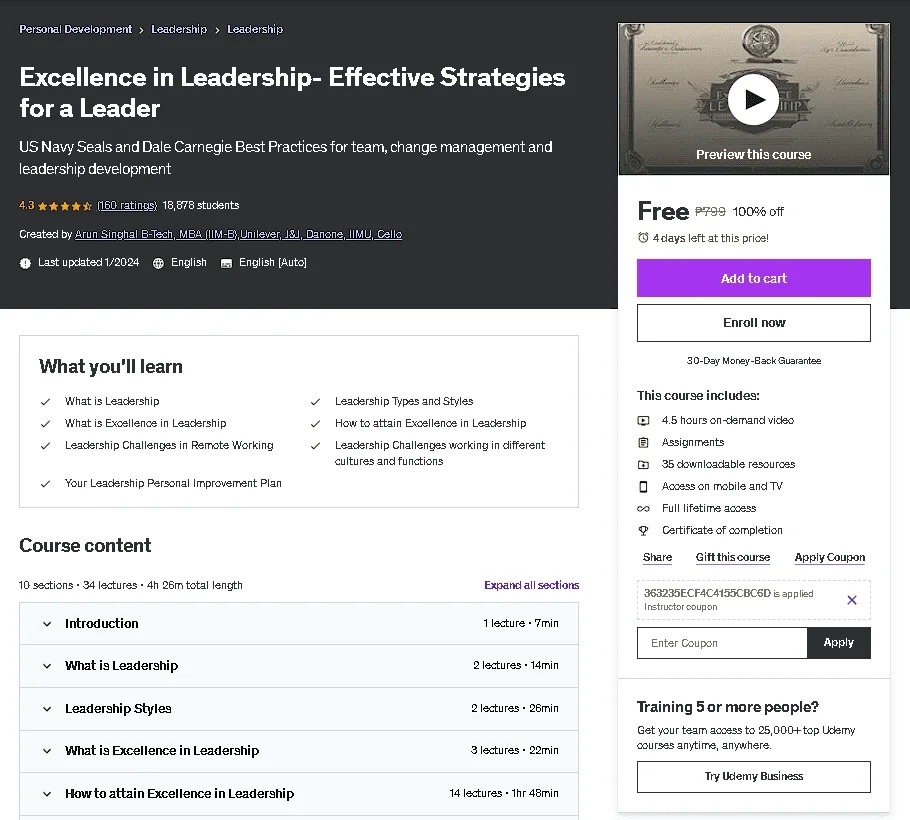Open Personal Development breadcrumb
Viewport: 910px width, 820px height.
[75, 29]
